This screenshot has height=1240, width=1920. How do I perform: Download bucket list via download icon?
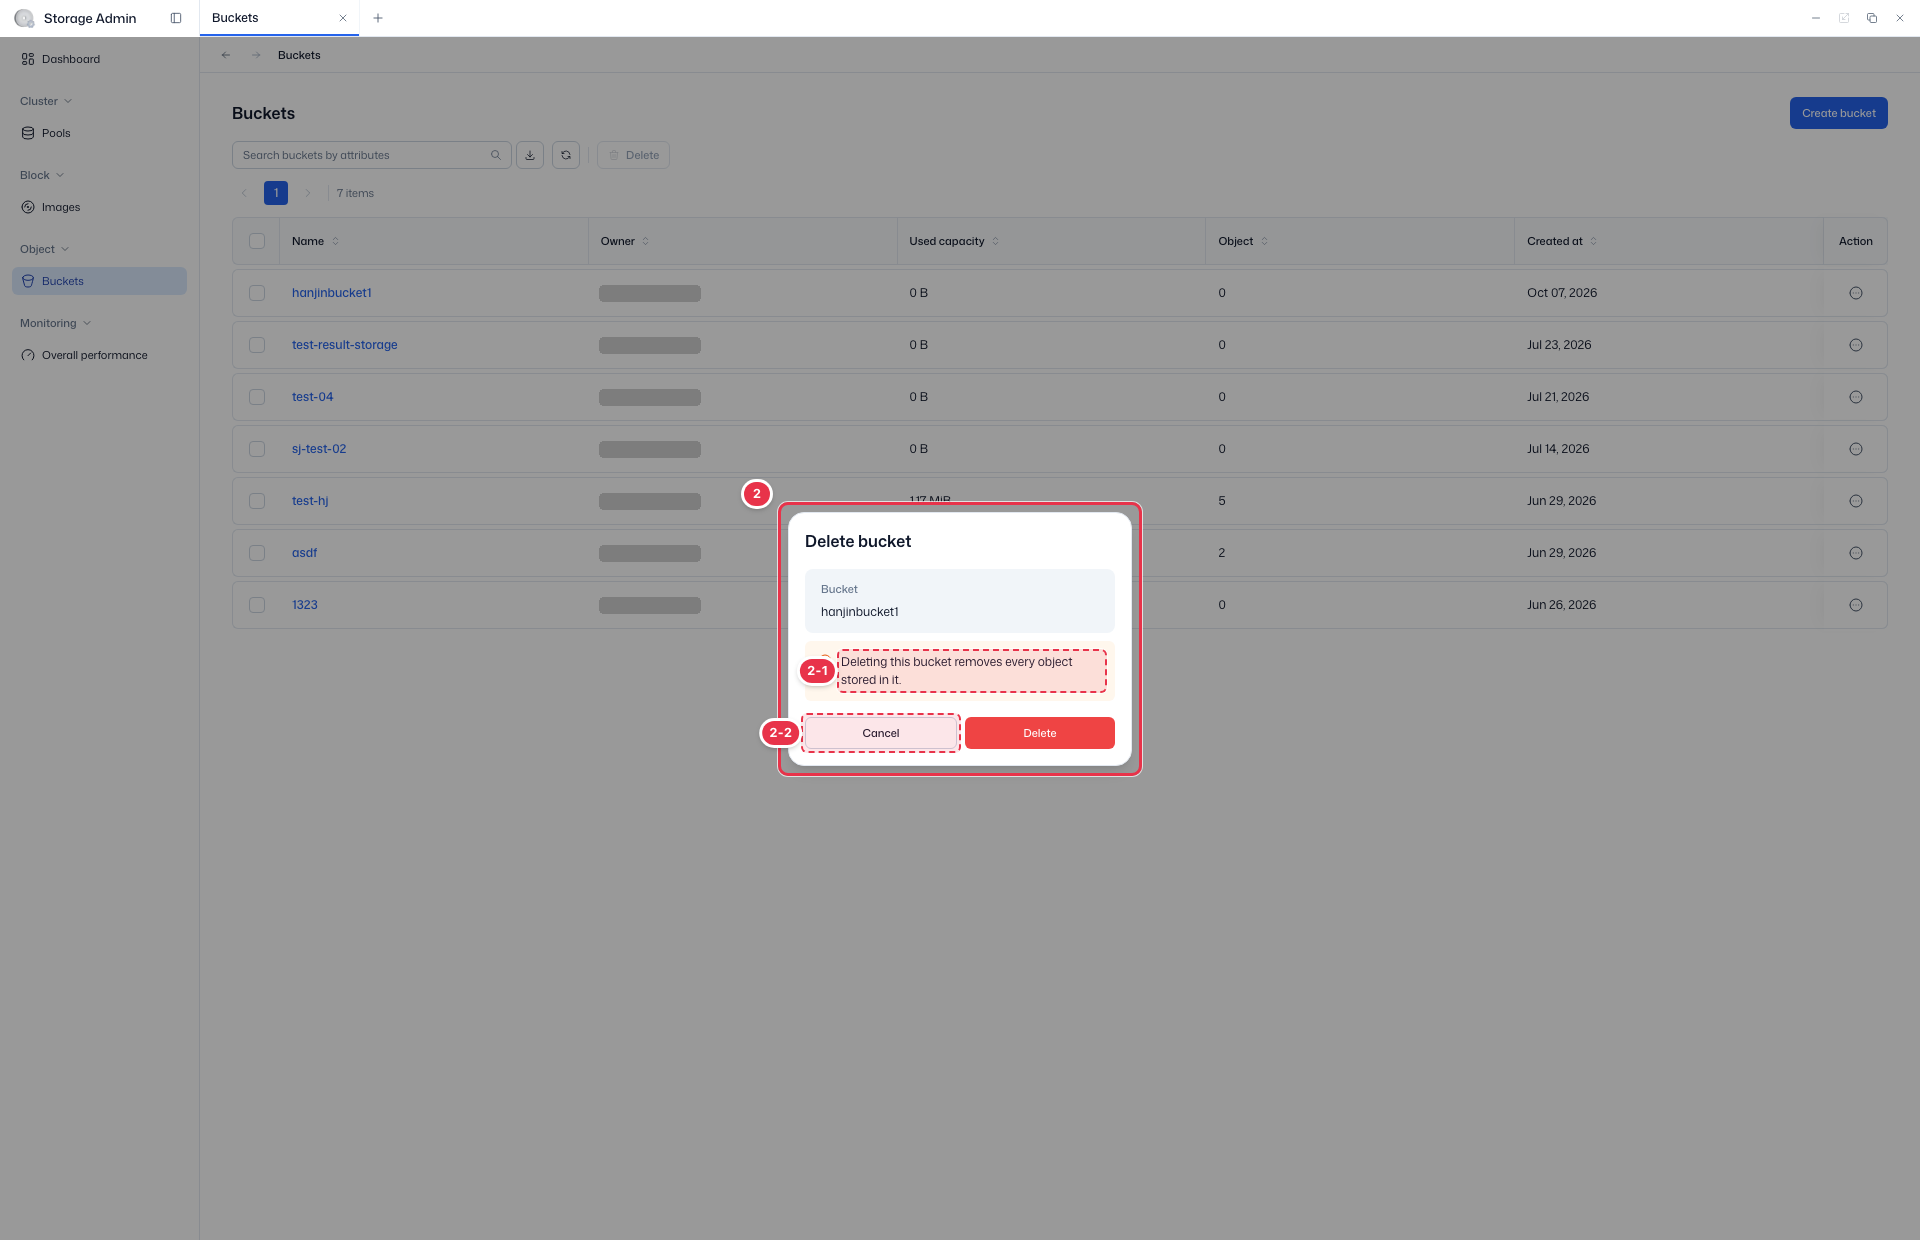(x=530, y=155)
